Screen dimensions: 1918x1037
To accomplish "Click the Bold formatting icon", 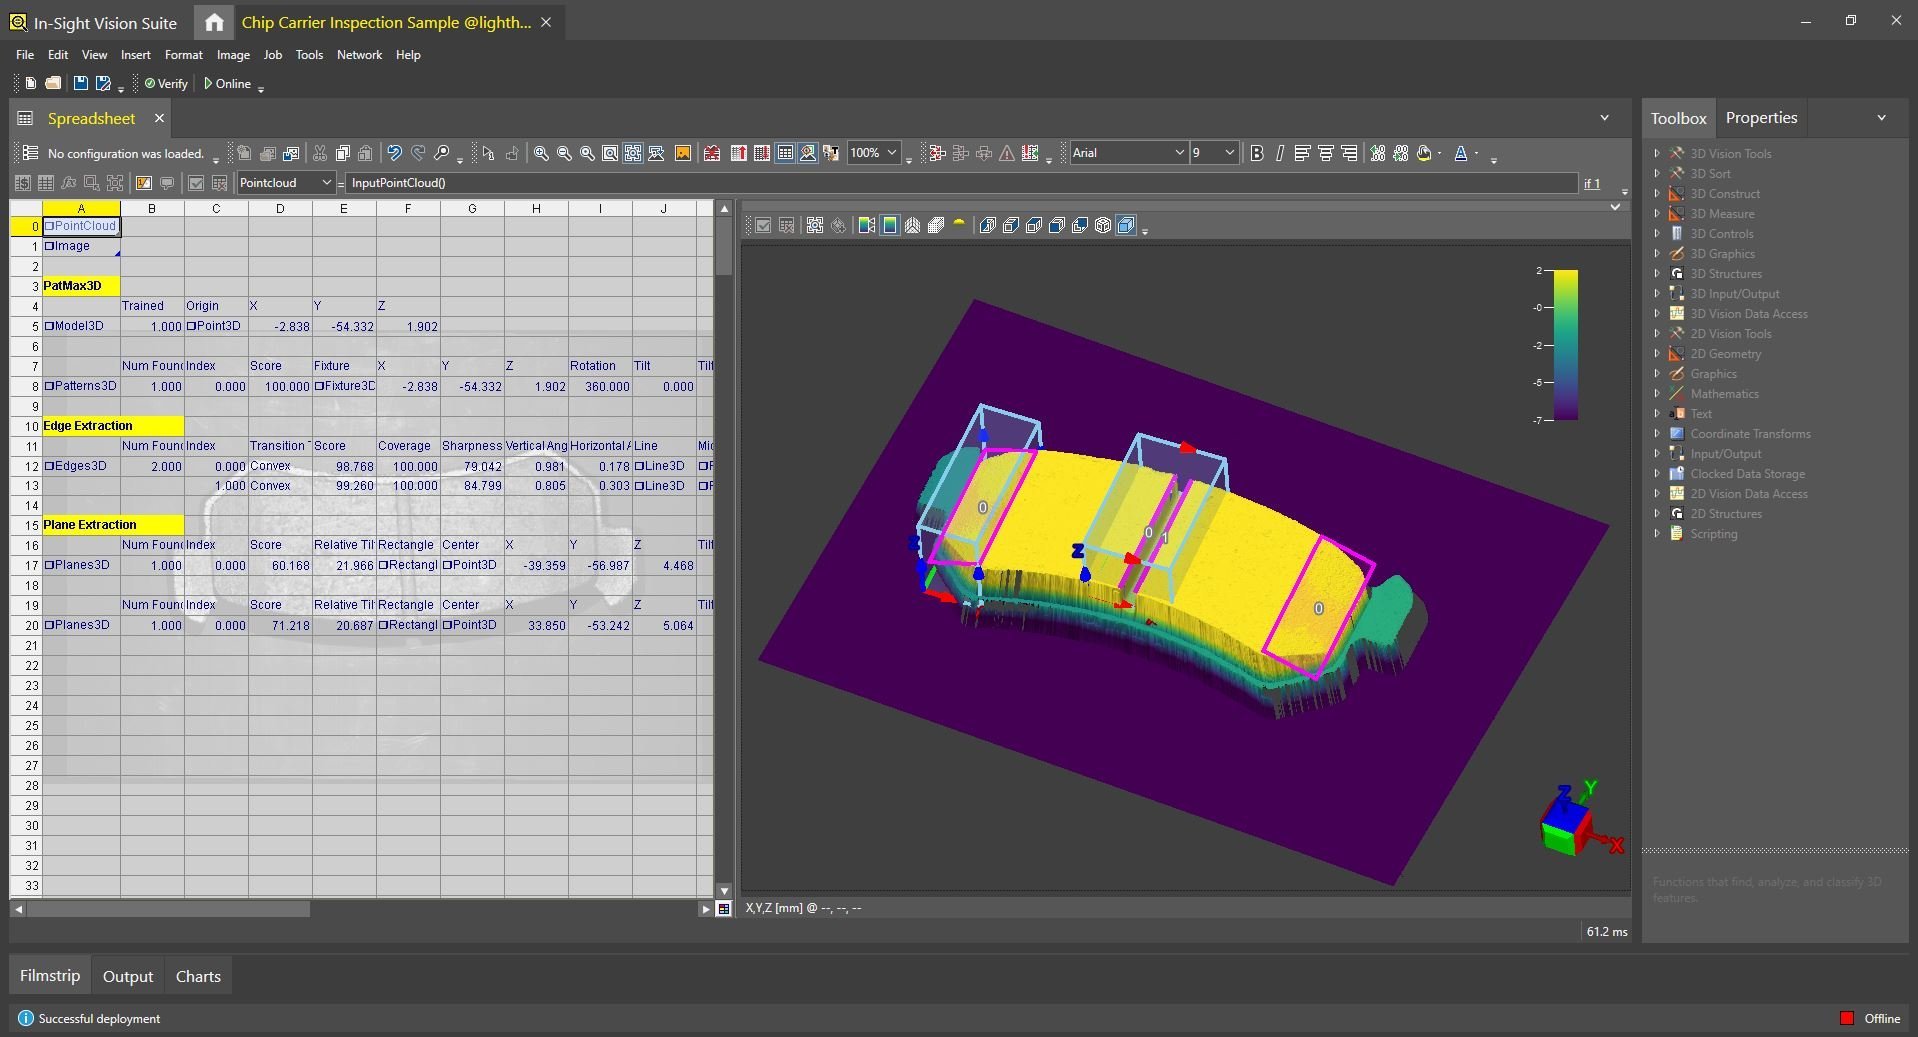I will (x=1257, y=153).
